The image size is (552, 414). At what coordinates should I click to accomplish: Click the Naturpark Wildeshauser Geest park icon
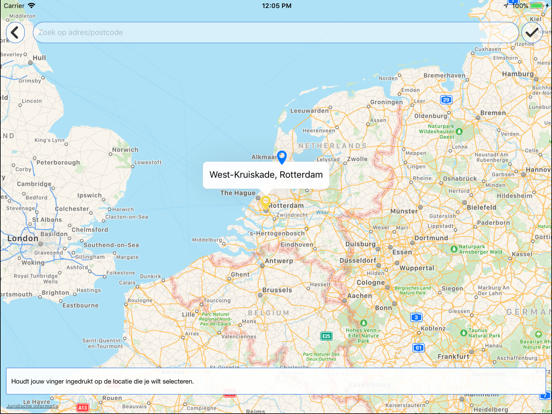point(459,131)
